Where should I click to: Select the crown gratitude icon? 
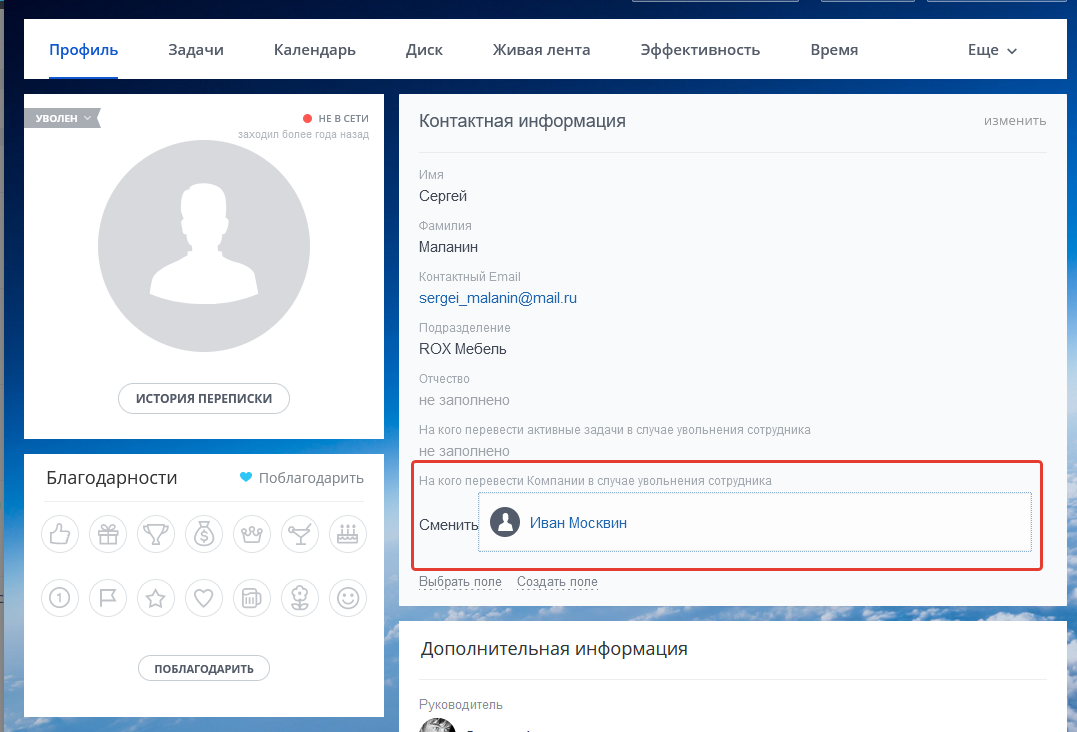point(252,534)
